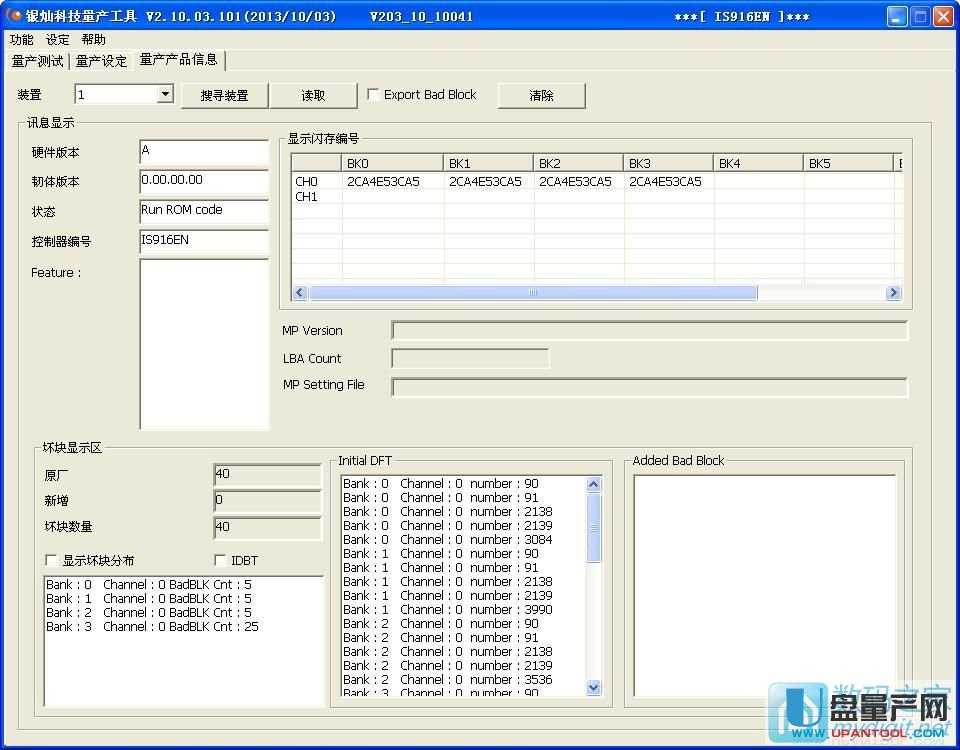The width and height of the screenshot is (960, 750).
Task: Select the BK0 column header
Action: (392, 163)
